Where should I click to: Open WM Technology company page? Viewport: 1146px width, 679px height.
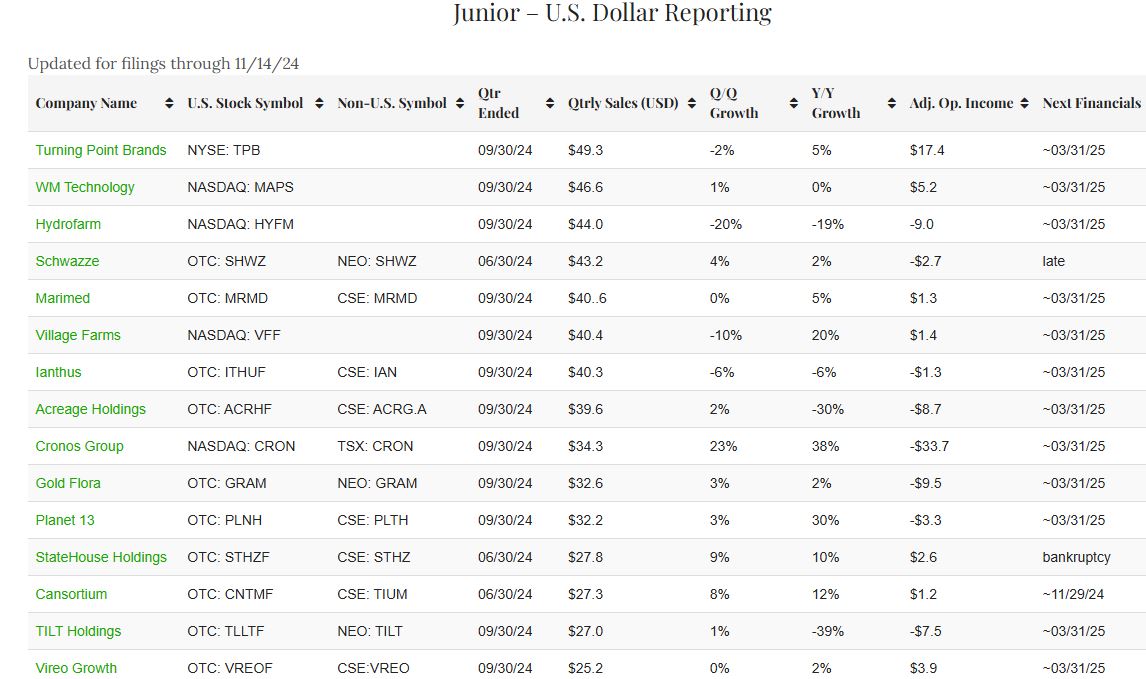(85, 187)
